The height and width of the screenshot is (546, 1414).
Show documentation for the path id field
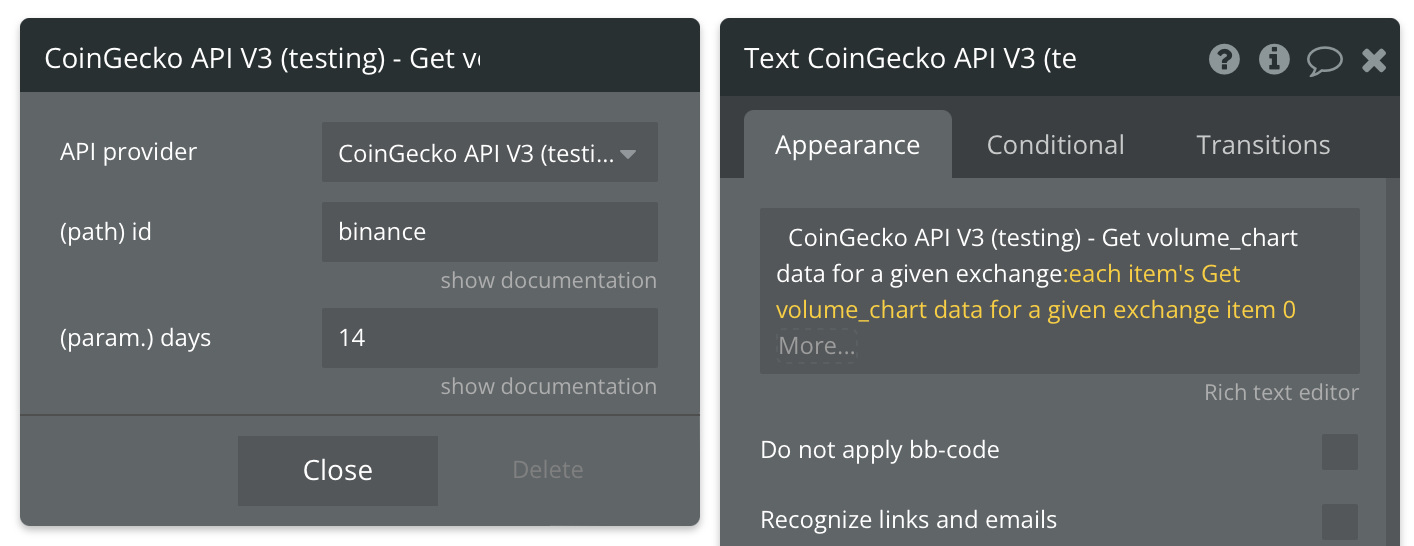pyautogui.click(x=548, y=280)
